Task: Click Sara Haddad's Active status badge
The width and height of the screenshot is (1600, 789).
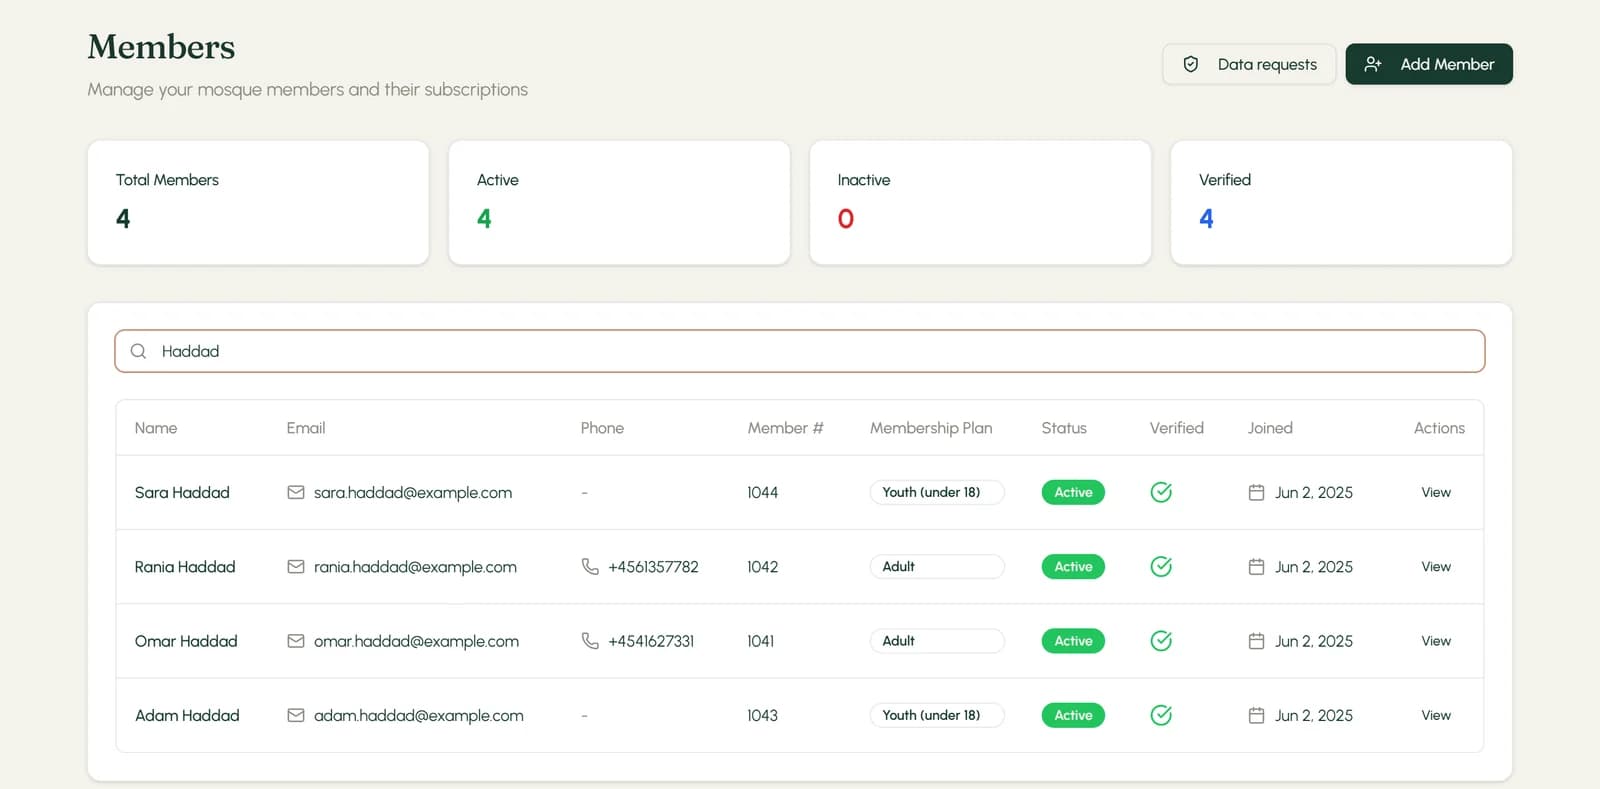Action: tap(1073, 492)
